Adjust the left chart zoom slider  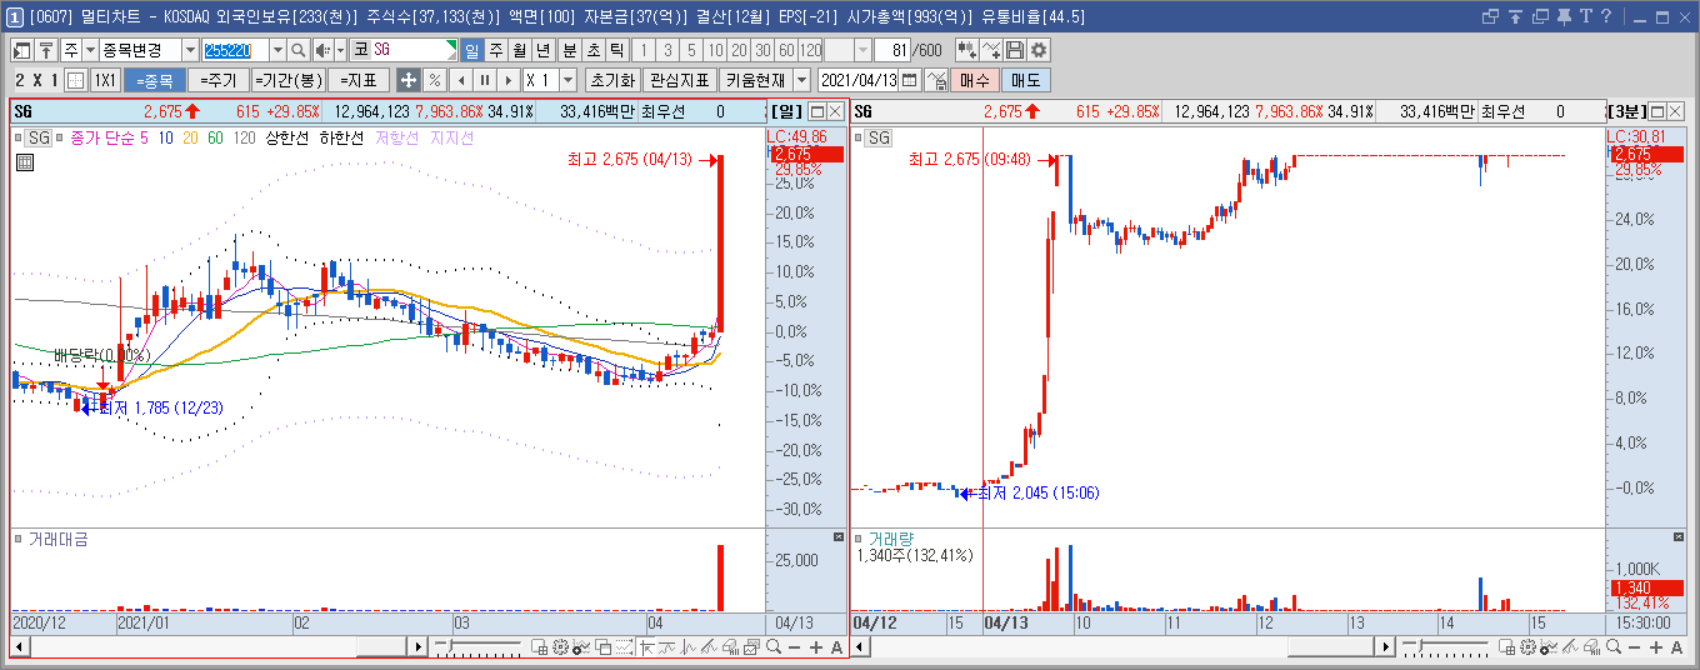point(478,648)
